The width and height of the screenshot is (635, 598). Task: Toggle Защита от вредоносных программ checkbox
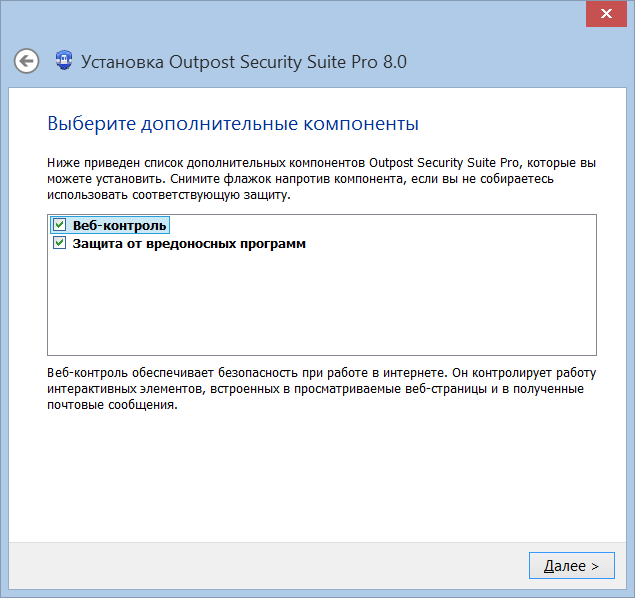point(60,243)
